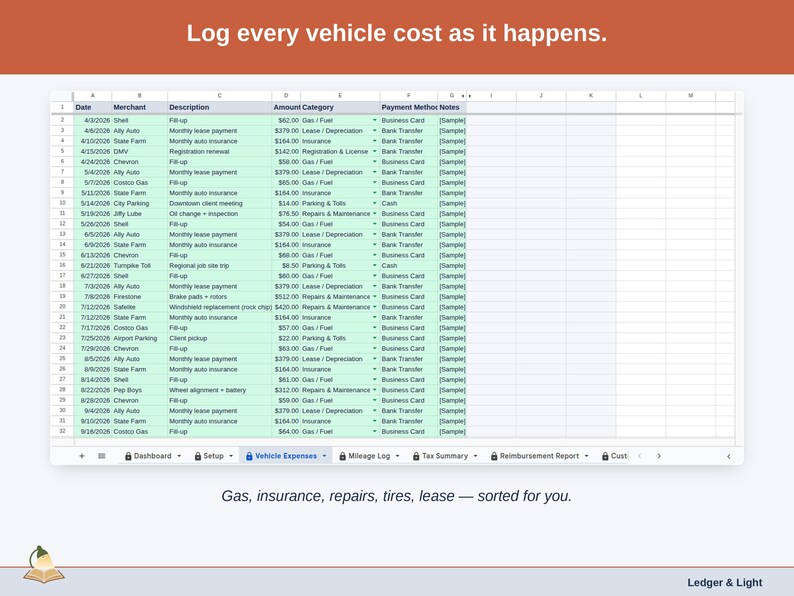The height and width of the screenshot is (596, 794).
Task: Open Dashboard tab dropdown arrow
Action: point(179,456)
